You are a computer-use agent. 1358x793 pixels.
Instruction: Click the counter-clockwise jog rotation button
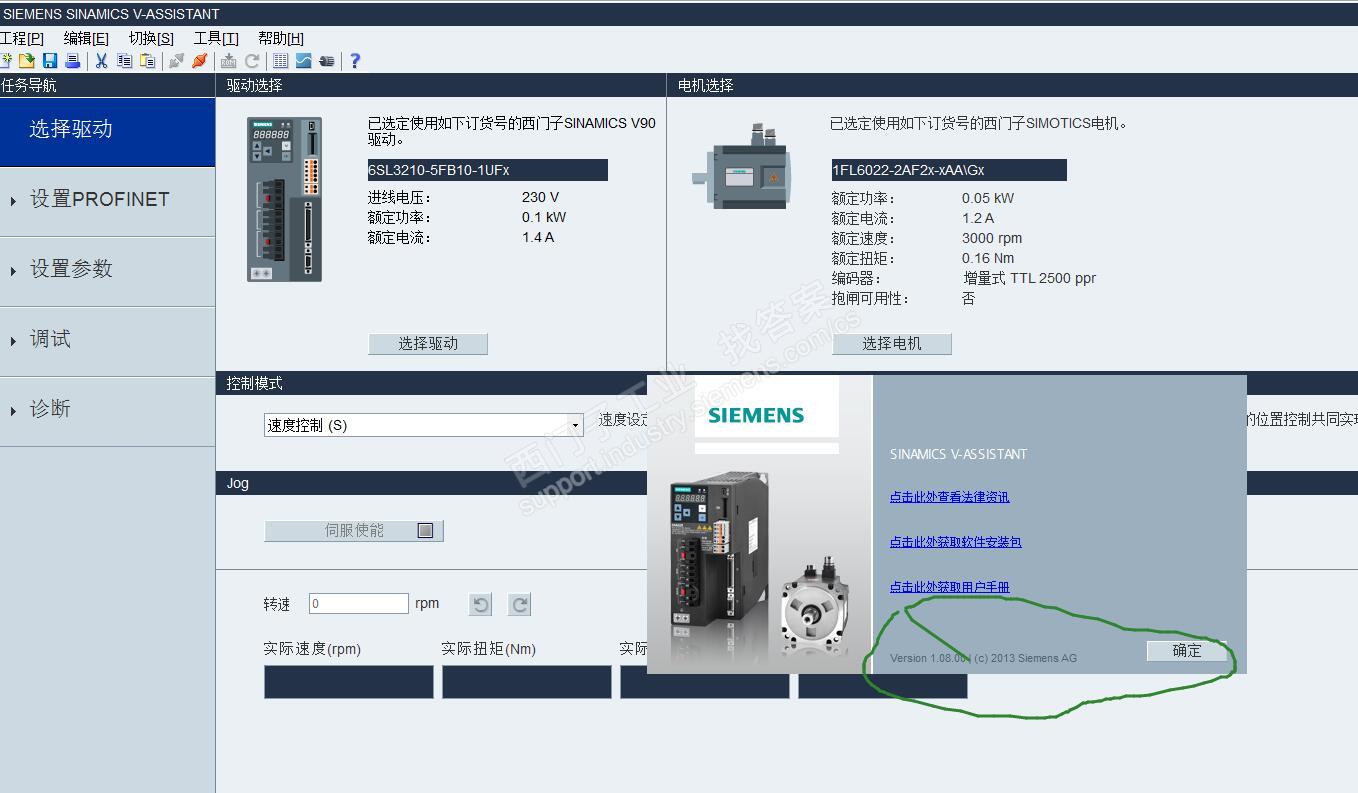click(481, 604)
